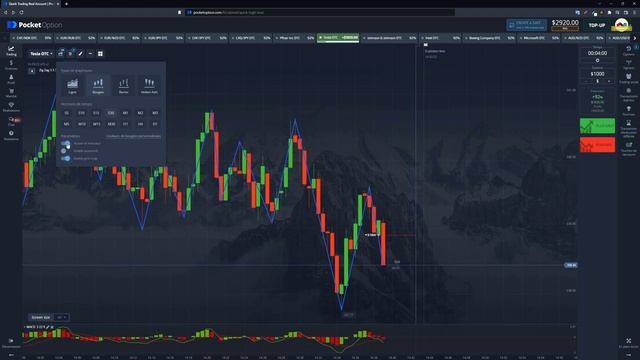Switch to Johnson & Johnson OTC asset tab
Screen dimensions: 640x360
389,38
